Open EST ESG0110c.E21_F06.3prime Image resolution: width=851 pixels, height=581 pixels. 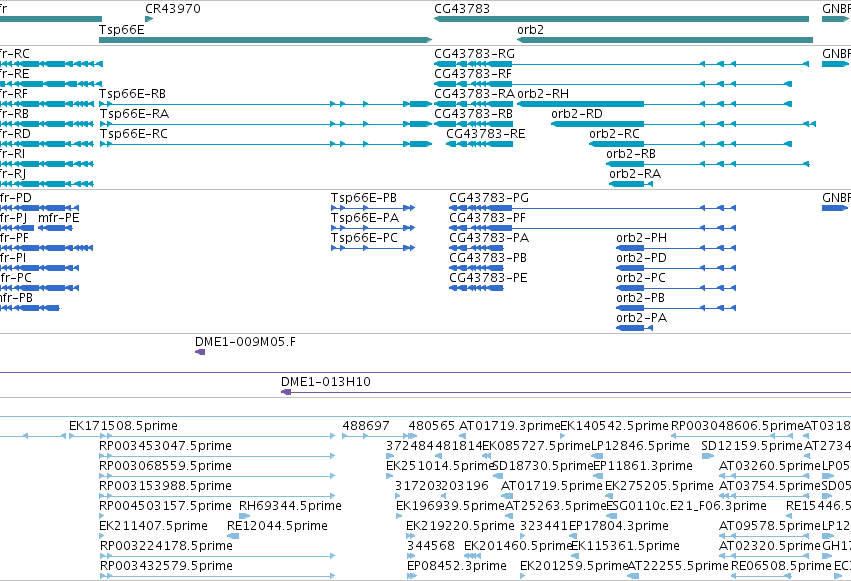click(x=686, y=506)
